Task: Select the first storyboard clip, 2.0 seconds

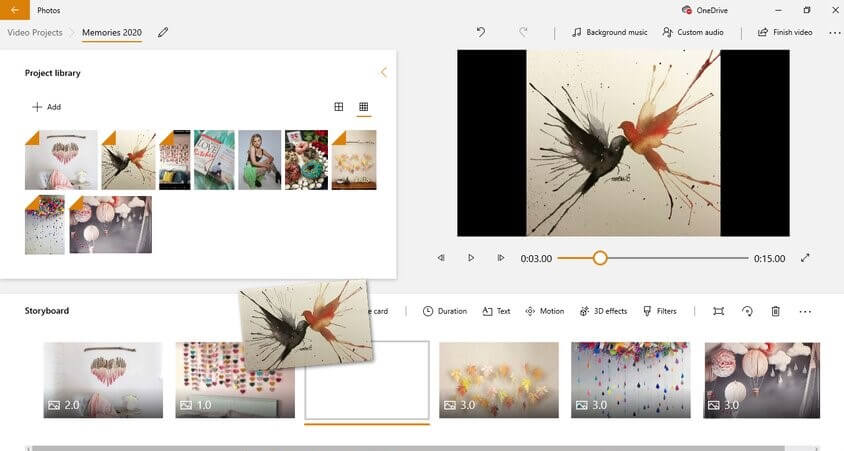Action: pos(103,380)
